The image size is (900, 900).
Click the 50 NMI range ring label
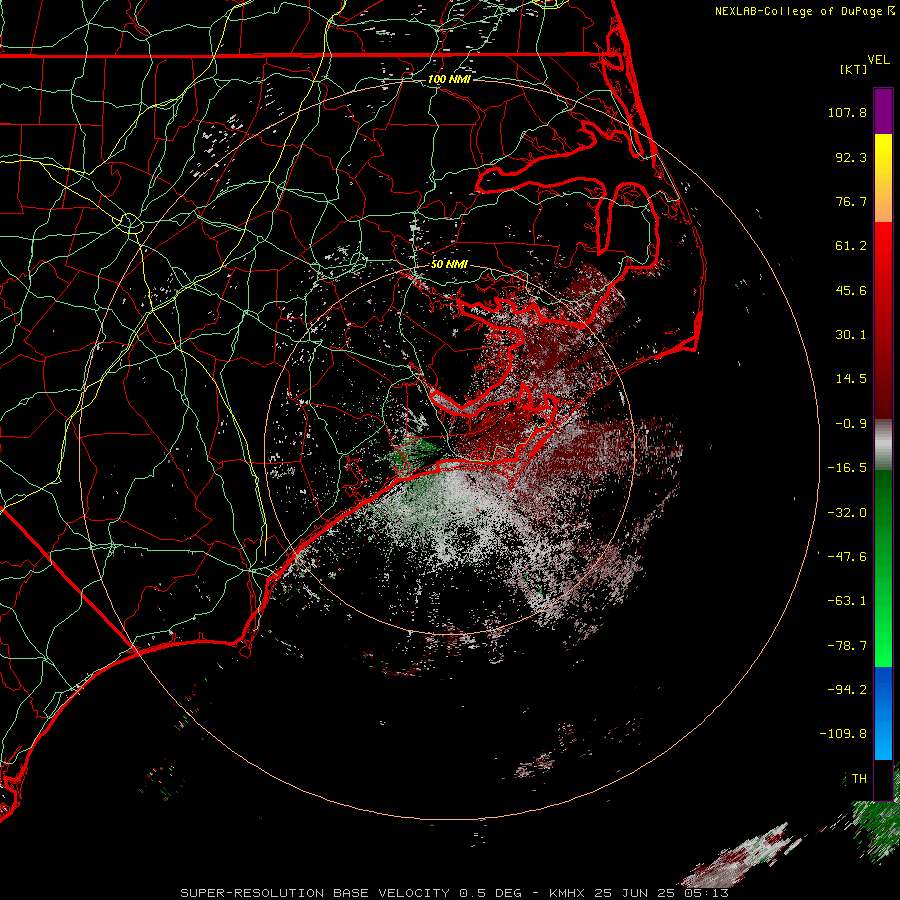449,265
